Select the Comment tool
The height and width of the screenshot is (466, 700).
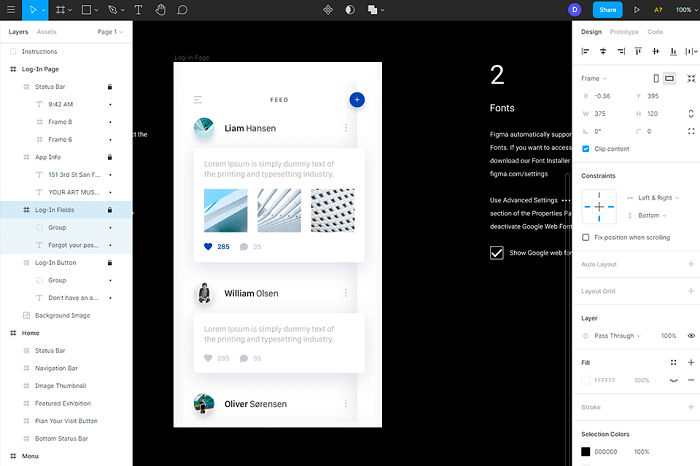pyautogui.click(x=182, y=10)
